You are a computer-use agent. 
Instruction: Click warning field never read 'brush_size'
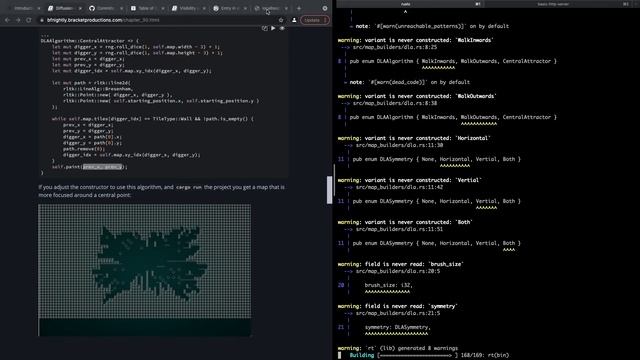point(400,264)
